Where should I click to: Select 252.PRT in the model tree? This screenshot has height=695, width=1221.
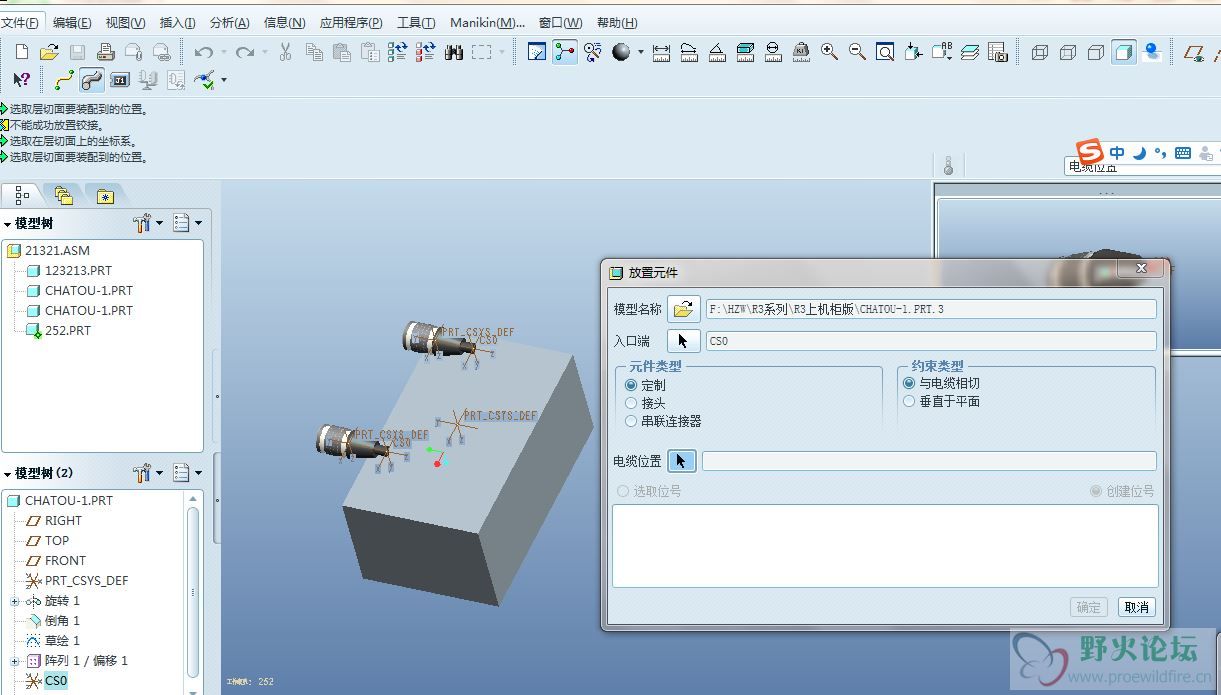[67, 330]
